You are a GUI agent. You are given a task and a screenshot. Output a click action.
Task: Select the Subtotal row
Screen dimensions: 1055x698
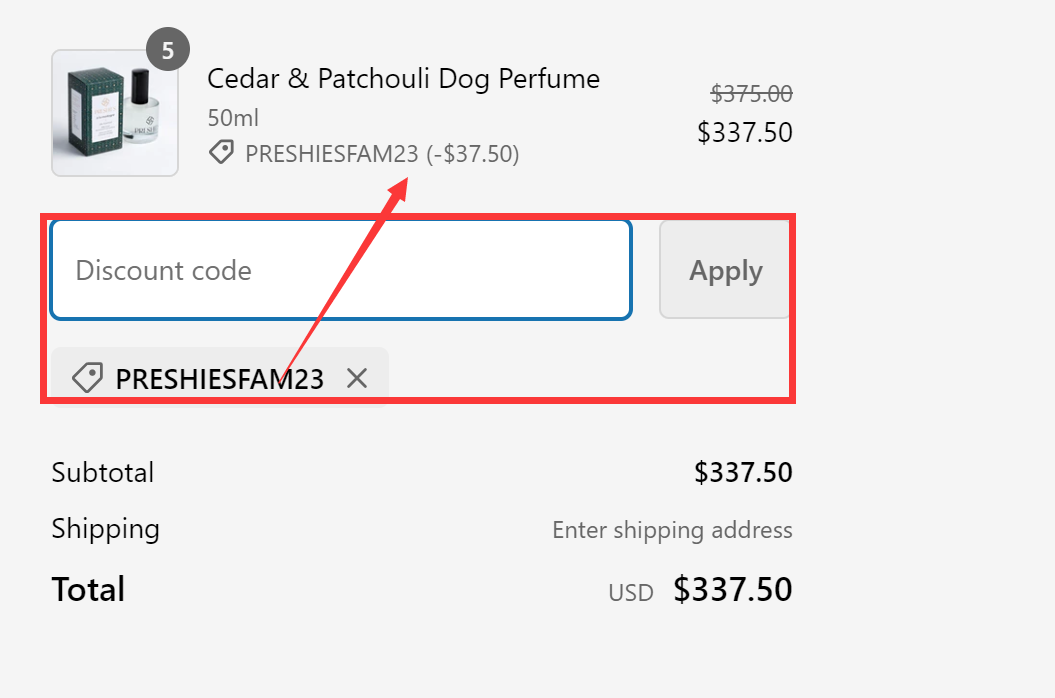(x=102, y=472)
